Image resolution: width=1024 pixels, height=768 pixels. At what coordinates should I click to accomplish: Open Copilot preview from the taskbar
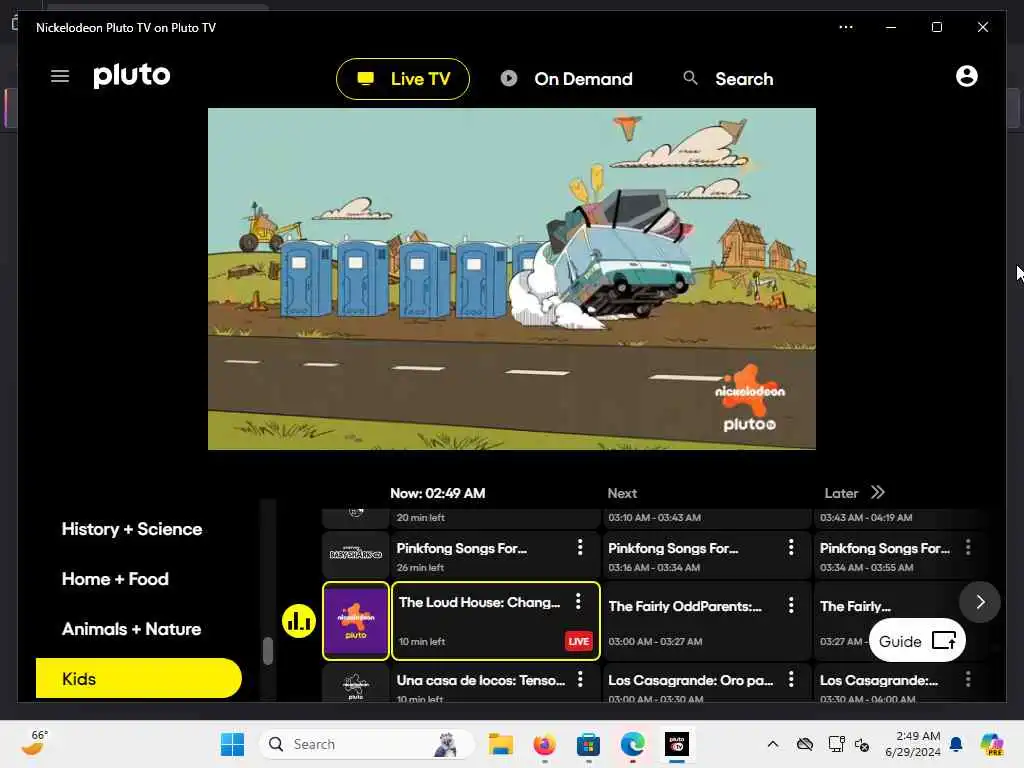coord(992,744)
